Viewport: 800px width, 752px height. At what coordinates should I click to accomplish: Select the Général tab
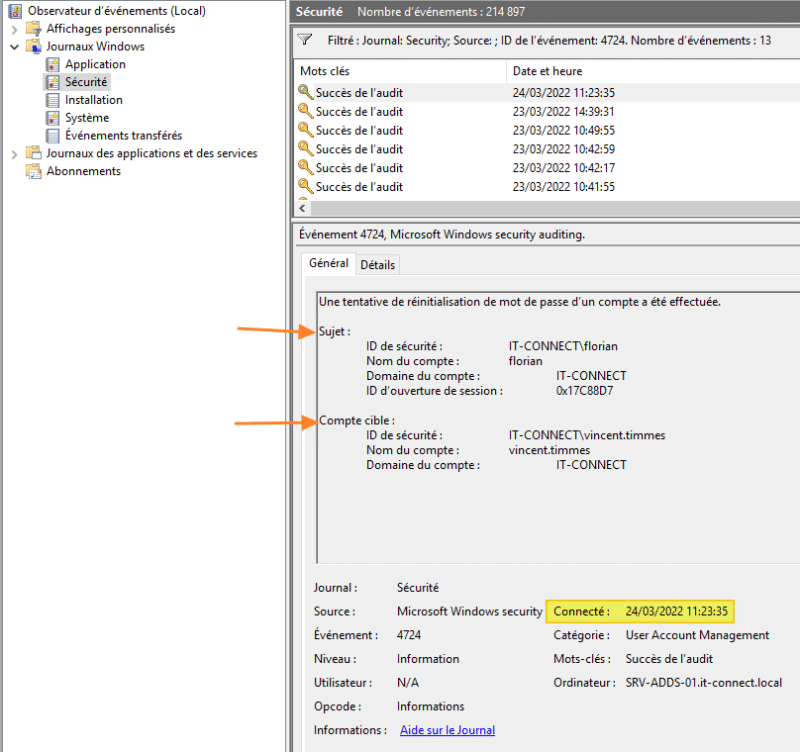tap(328, 264)
